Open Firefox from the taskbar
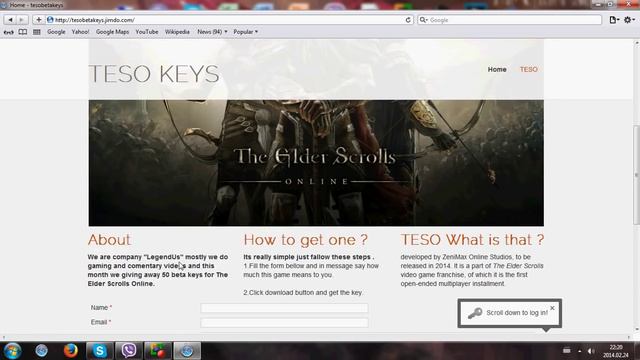The height and width of the screenshot is (360, 640). point(71,351)
